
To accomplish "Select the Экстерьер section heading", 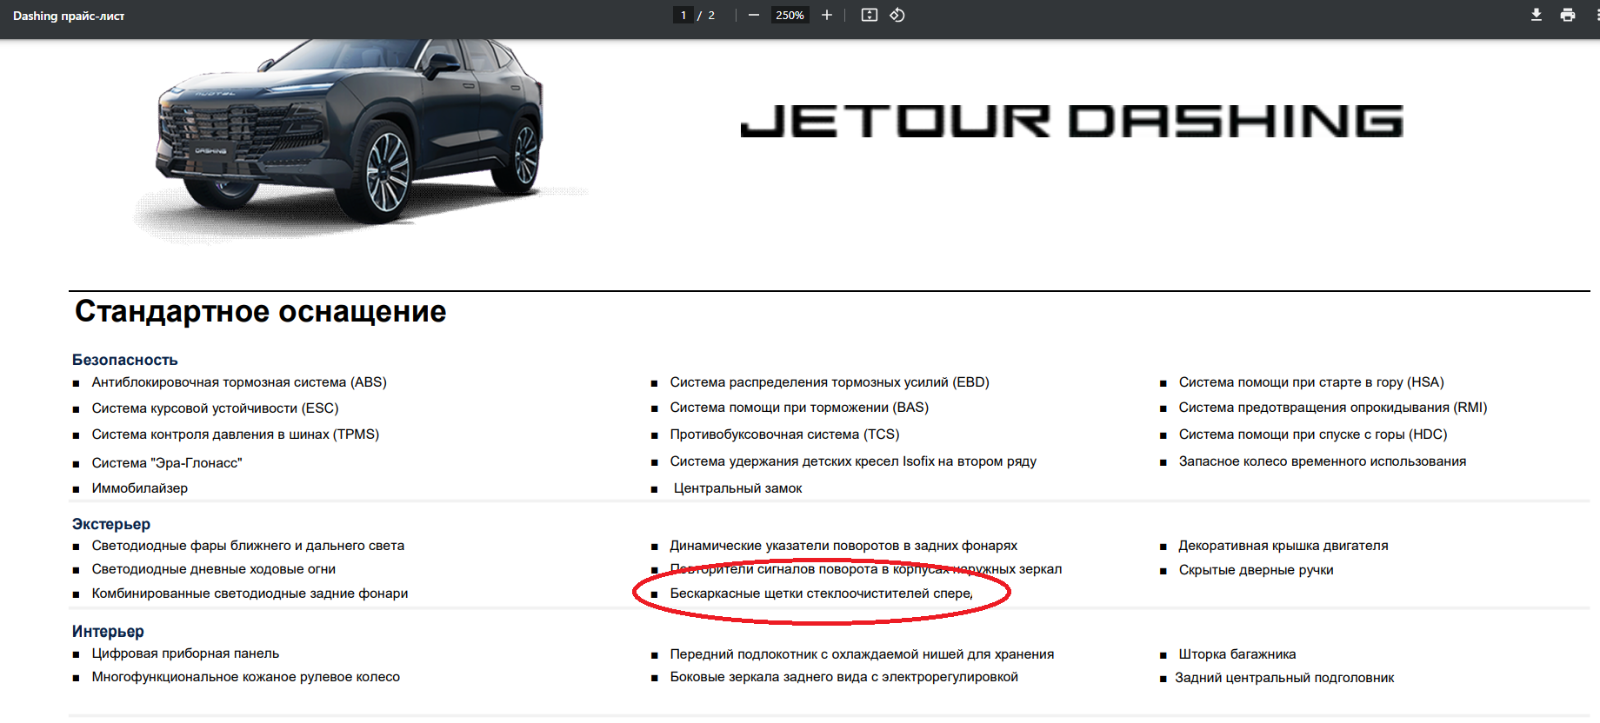I will tap(111, 524).
